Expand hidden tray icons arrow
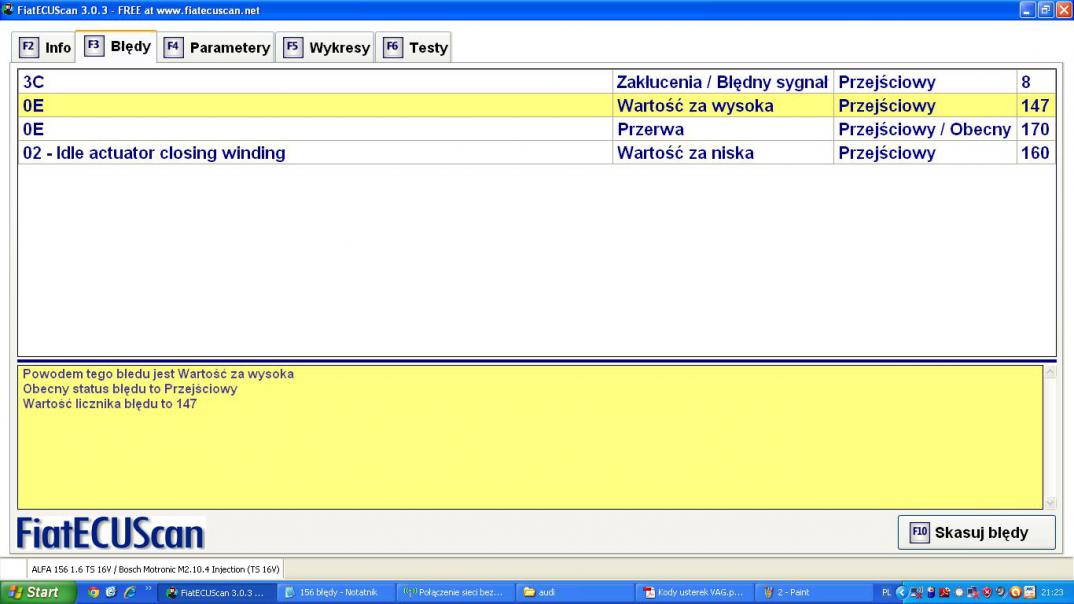The width and height of the screenshot is (1074, 604). click(x=901, y=592)
